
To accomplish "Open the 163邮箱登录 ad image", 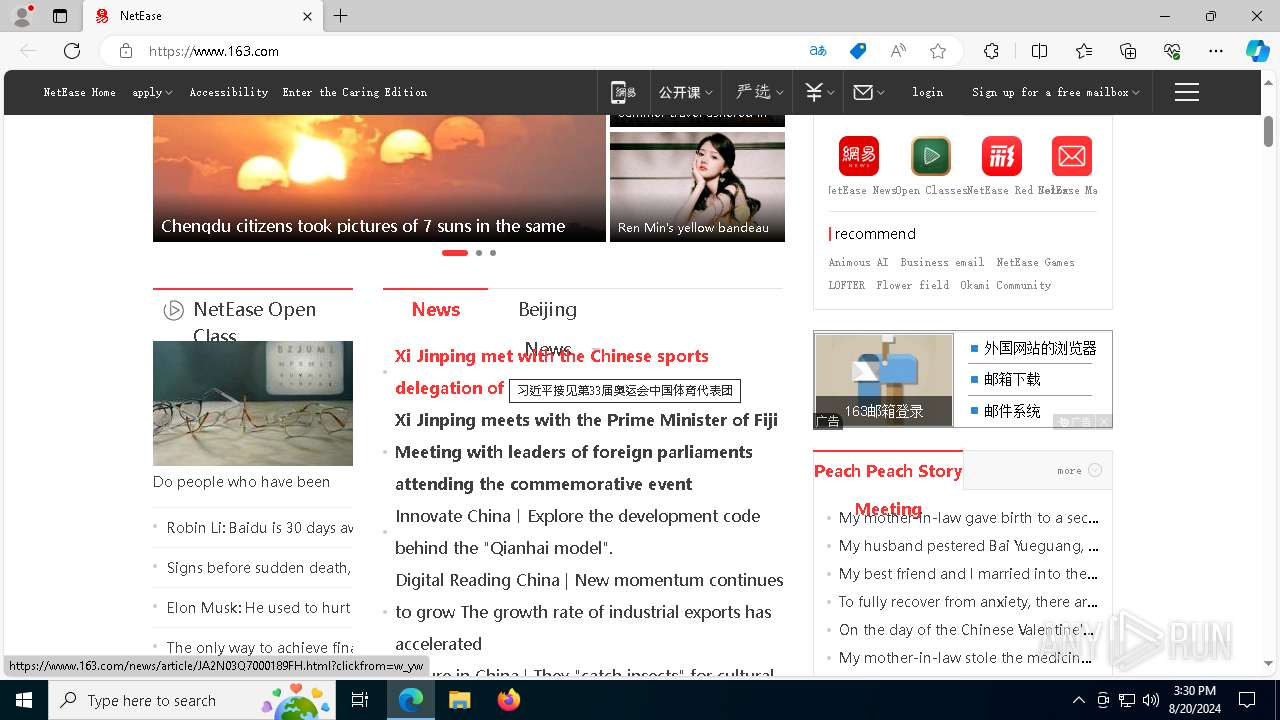I will click(884, 379).
